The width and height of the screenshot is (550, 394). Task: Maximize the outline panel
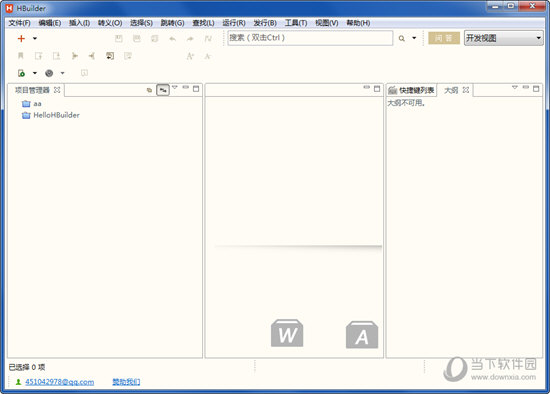[x=536, y=89]
